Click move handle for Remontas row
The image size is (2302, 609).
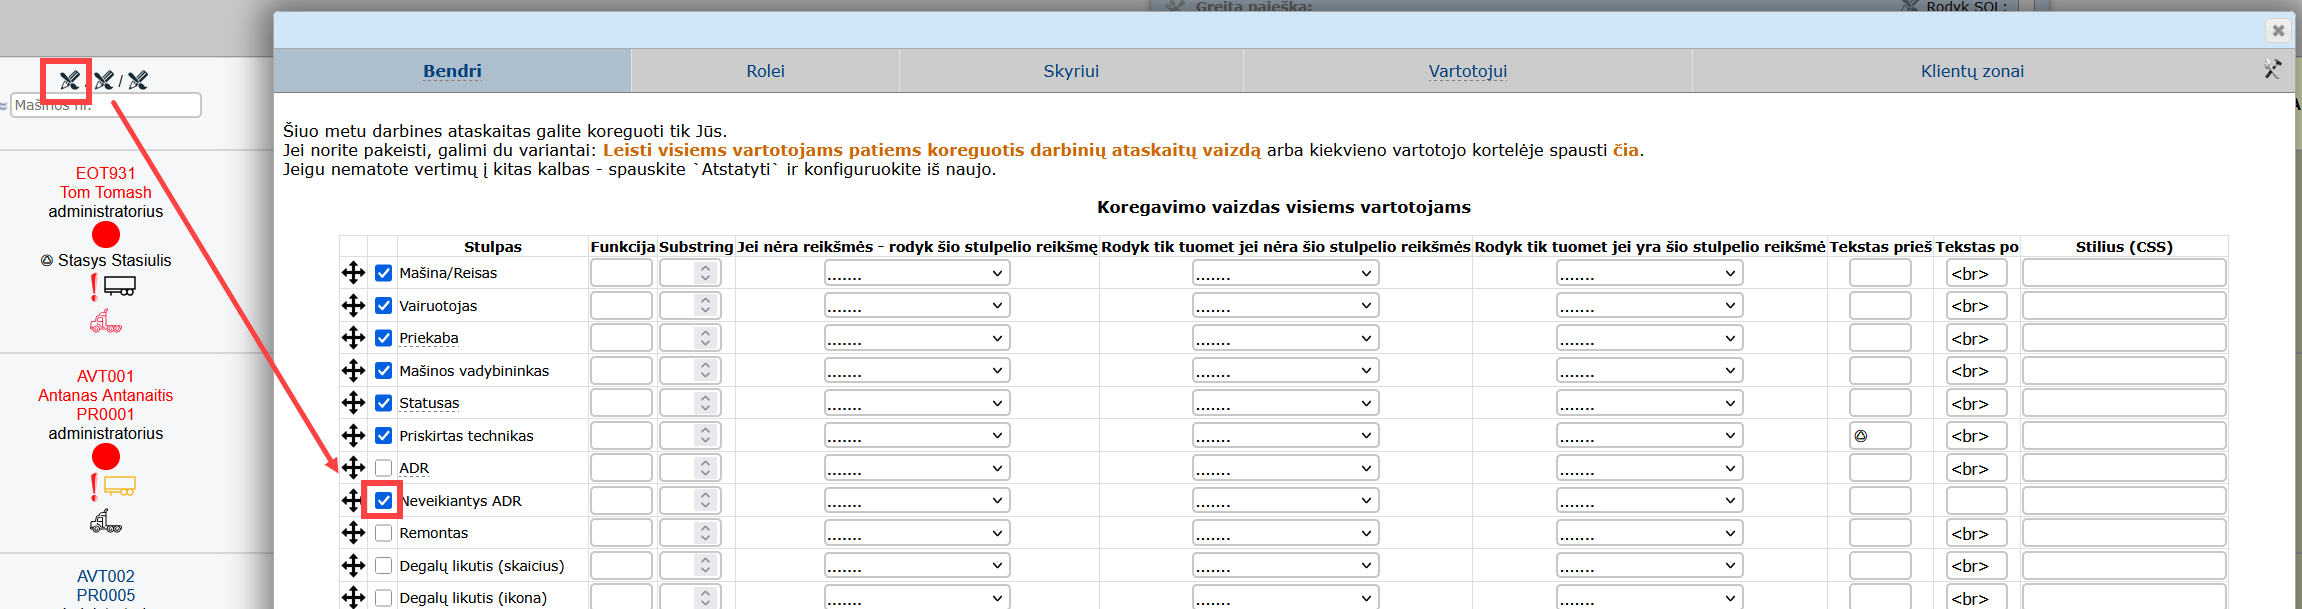(353, 533)
